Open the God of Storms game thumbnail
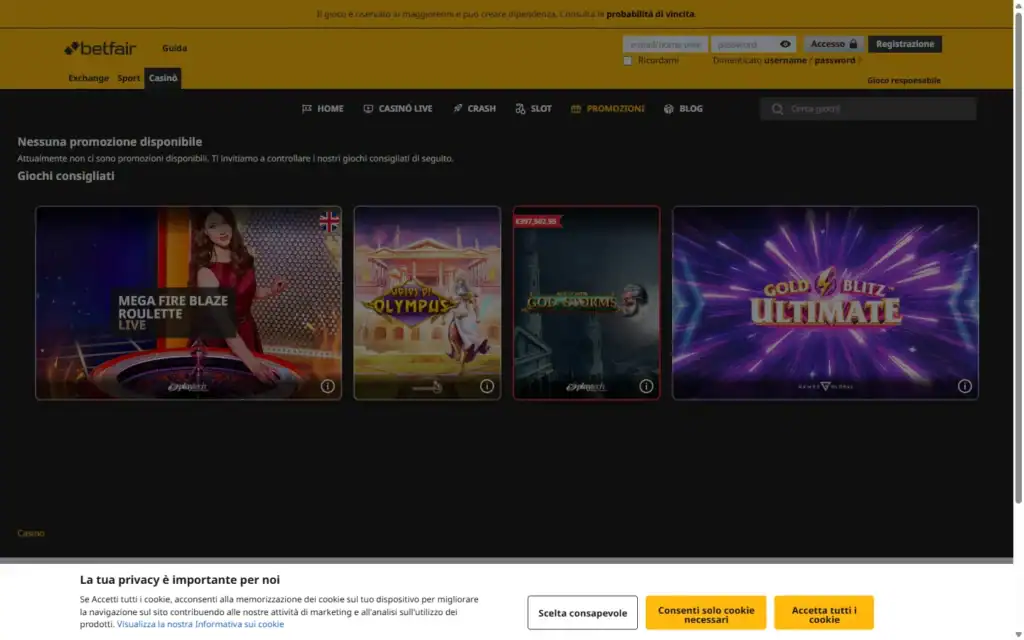 (x=586, y=303)
